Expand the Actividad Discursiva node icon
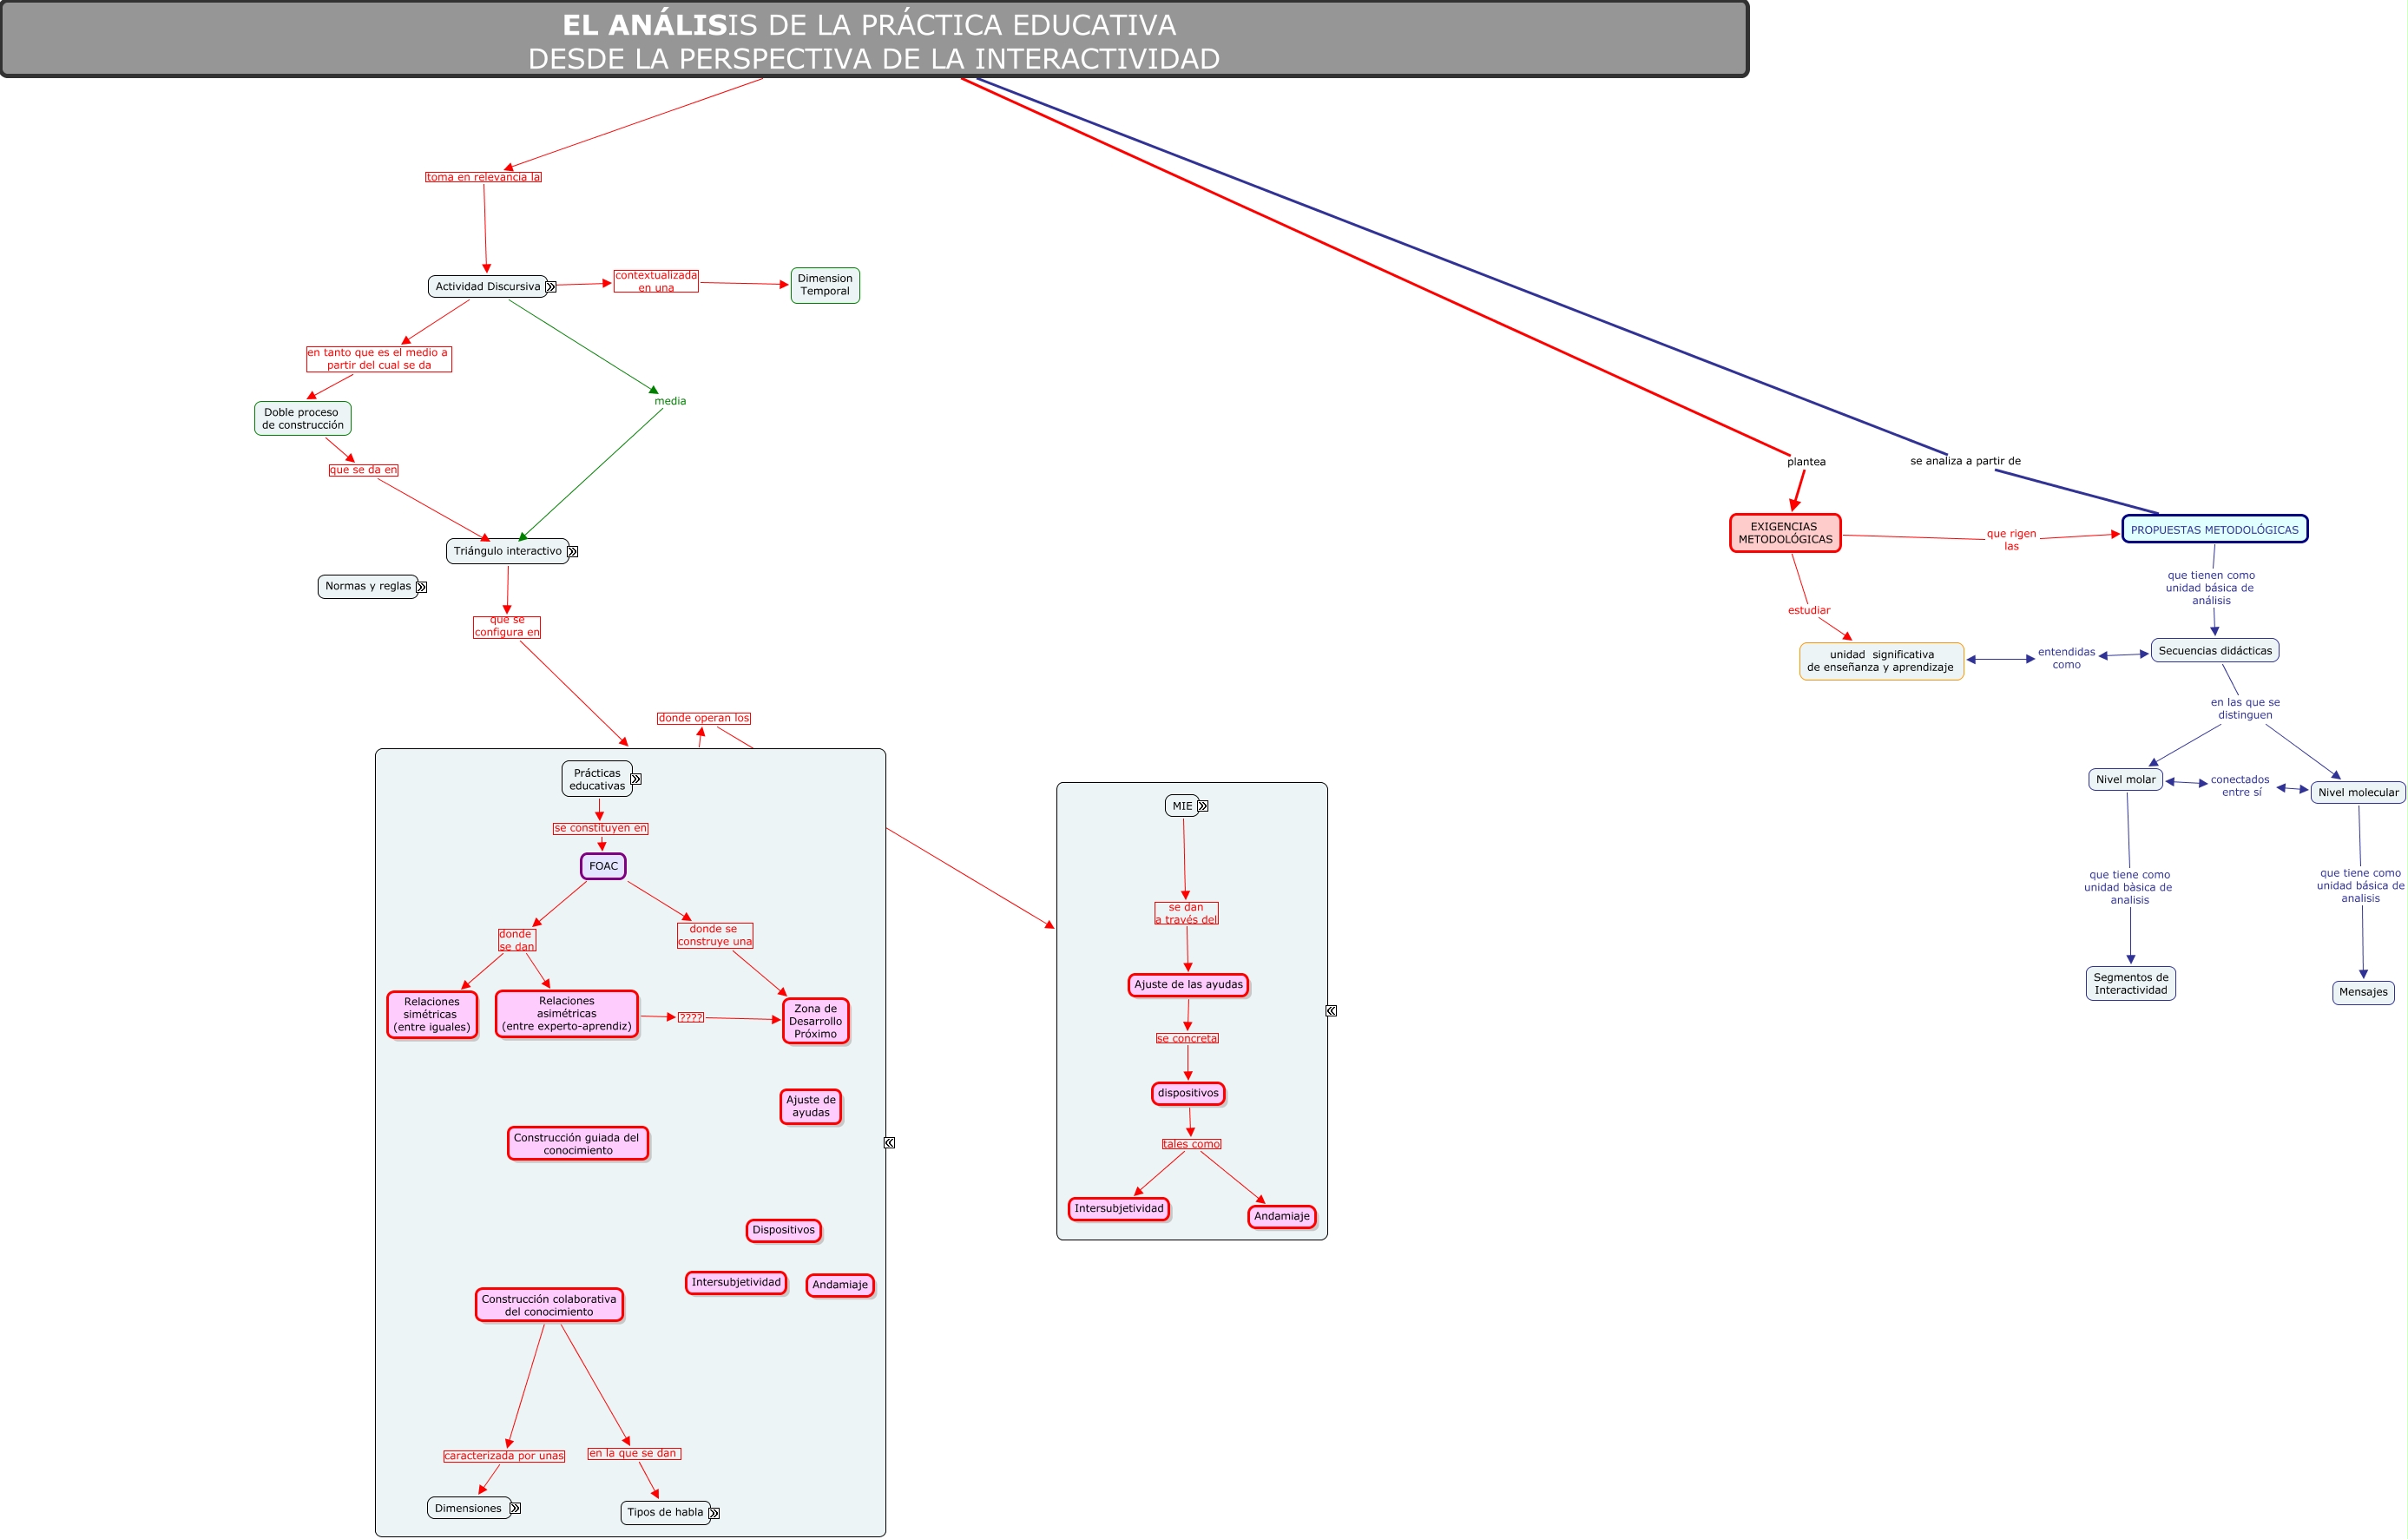Viewport: 2408px width, 1539px height. pyautogui.click(x=550, y=287)
